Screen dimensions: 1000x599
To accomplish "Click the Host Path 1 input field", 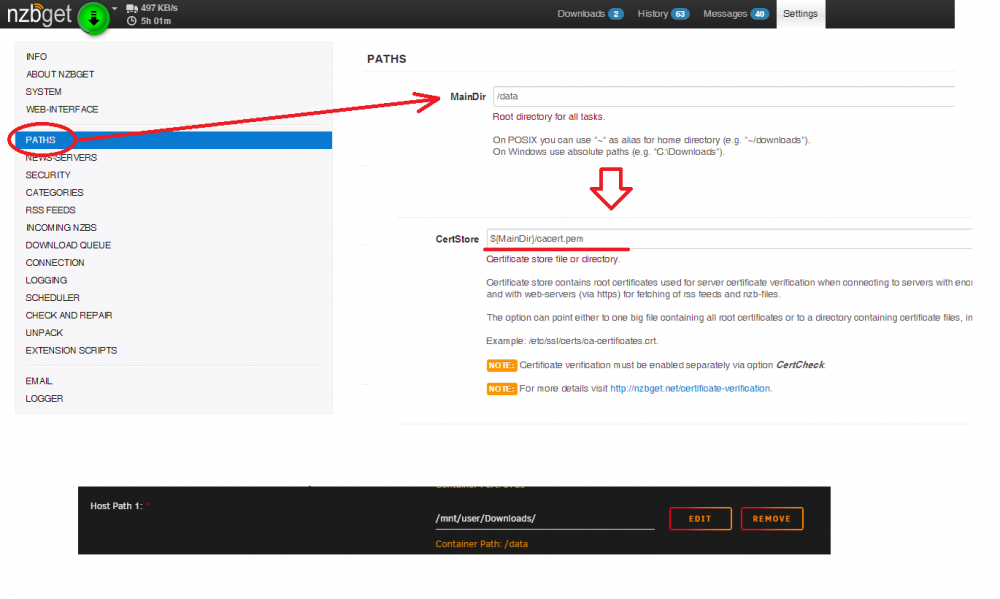I will tap(545, 519).
